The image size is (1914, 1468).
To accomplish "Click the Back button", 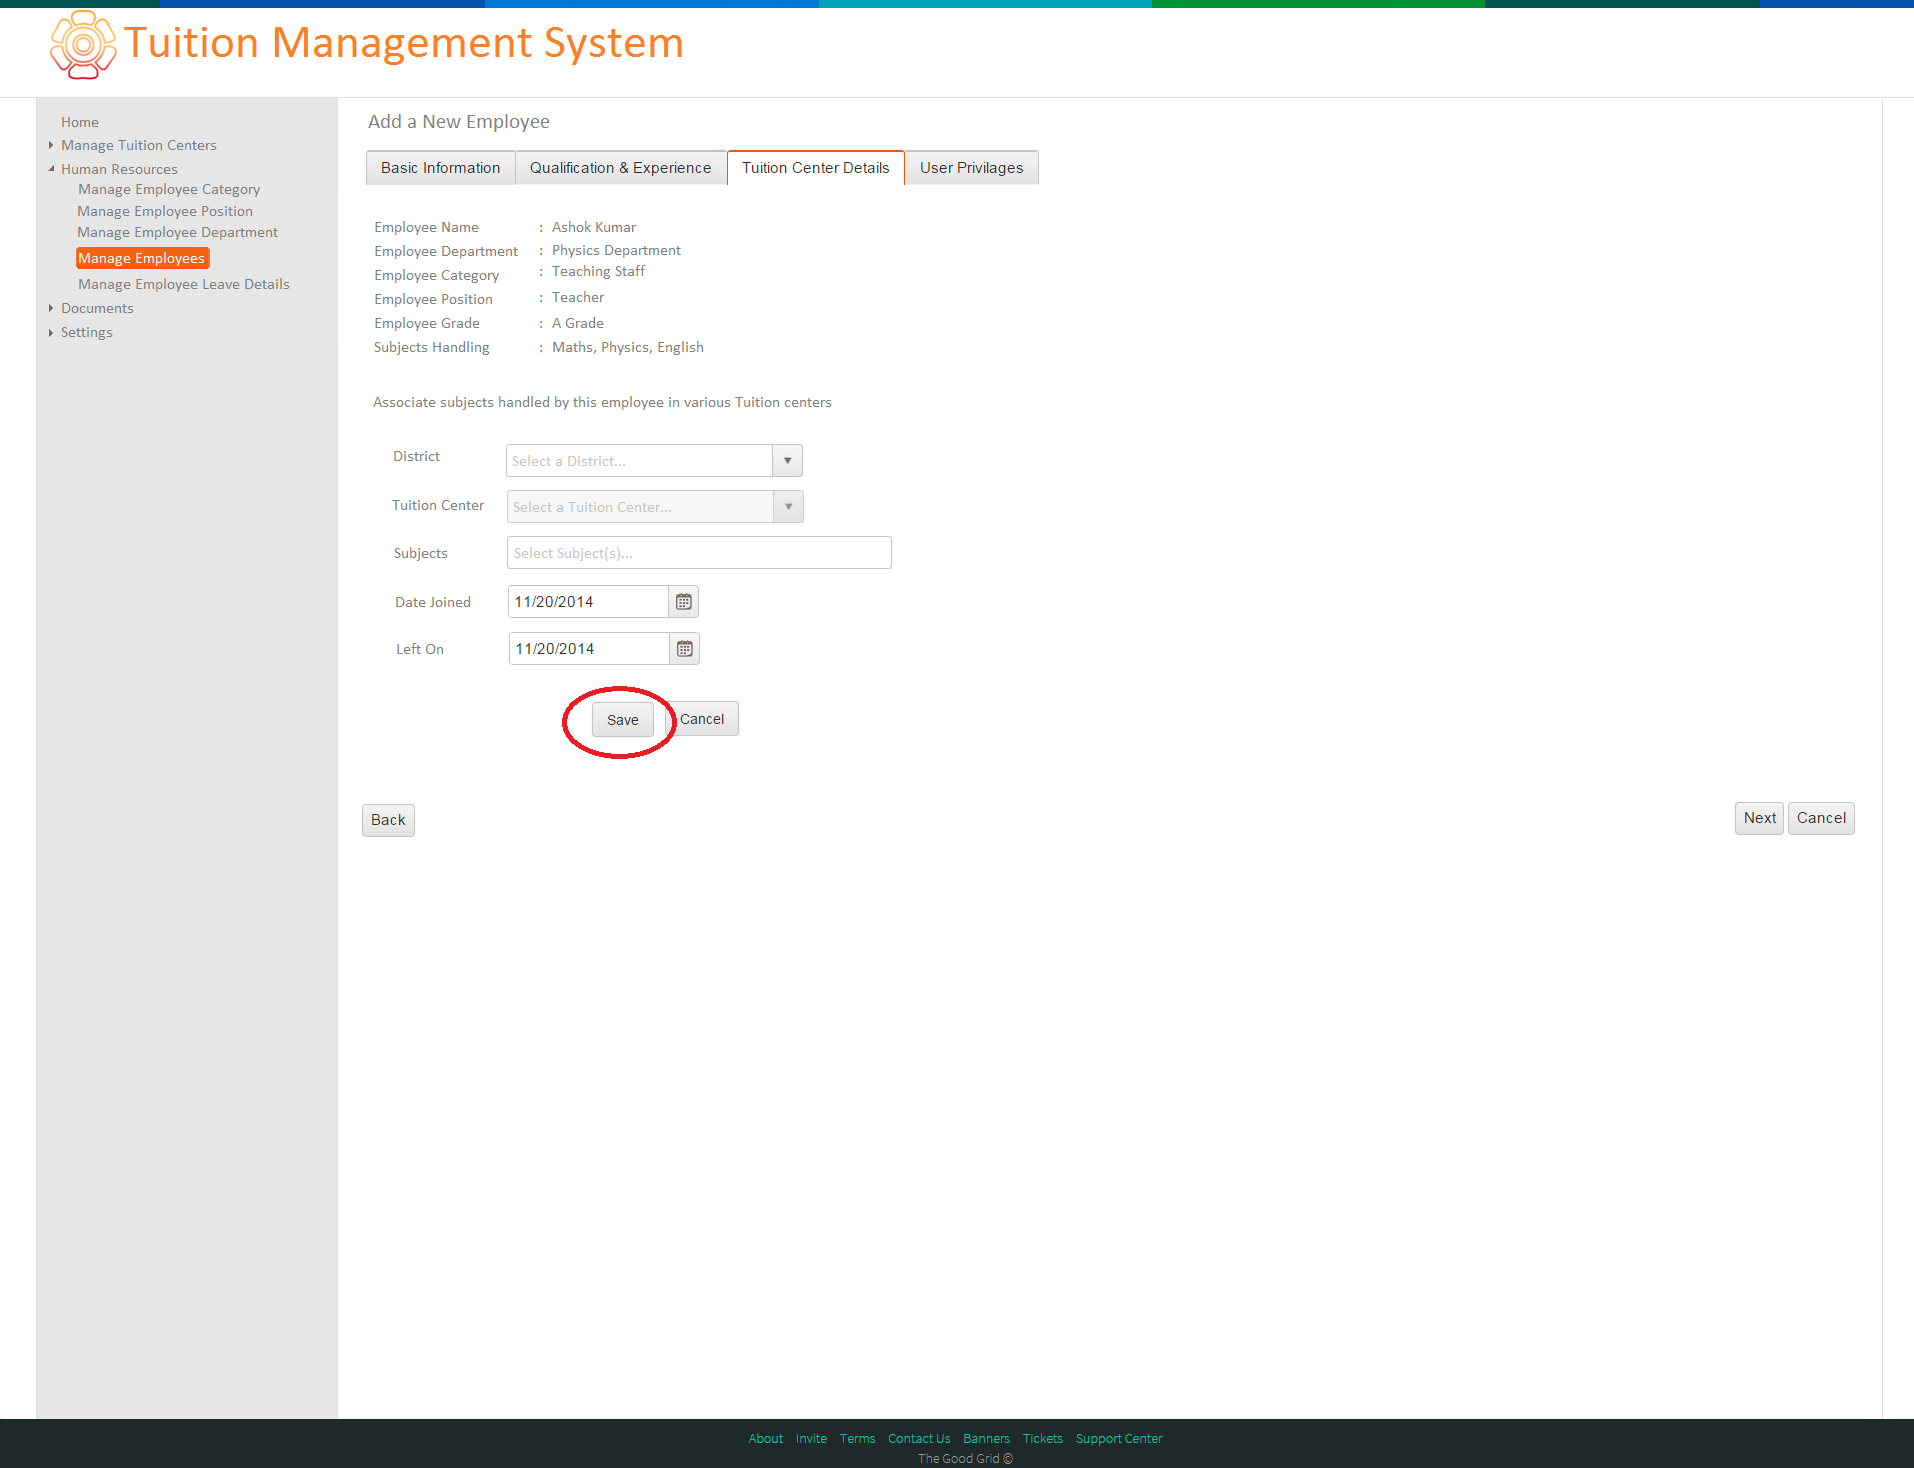I will [x=388, y=820].
